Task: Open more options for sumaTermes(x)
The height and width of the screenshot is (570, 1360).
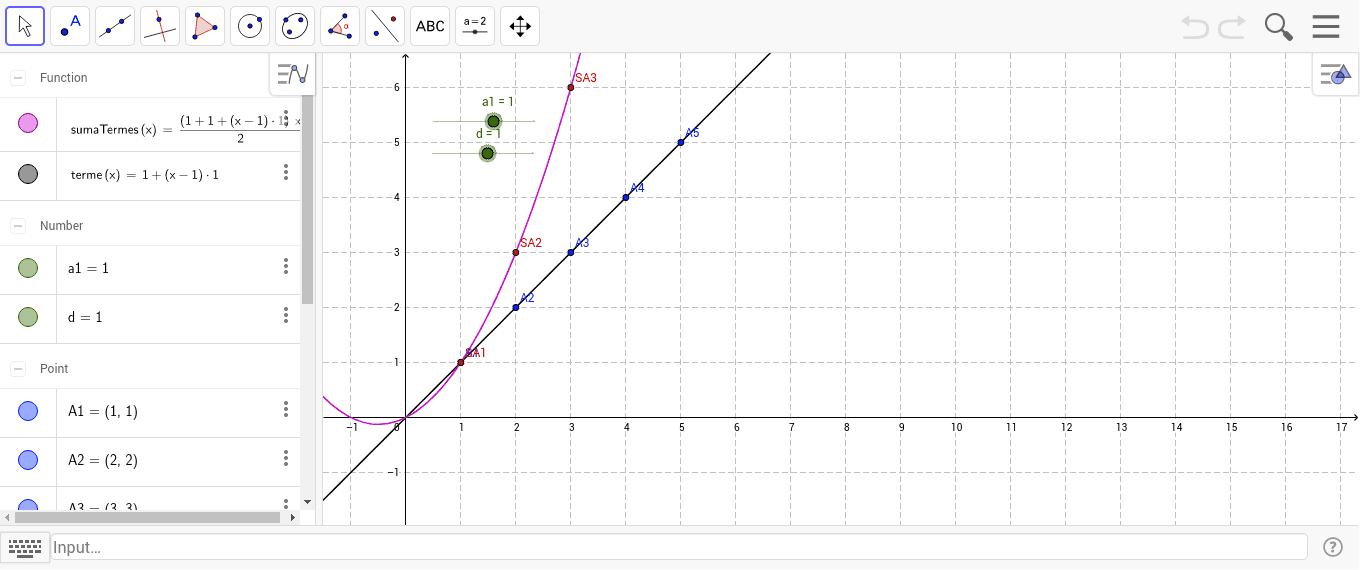Action: pyautogui.click(x=286, y=118)
